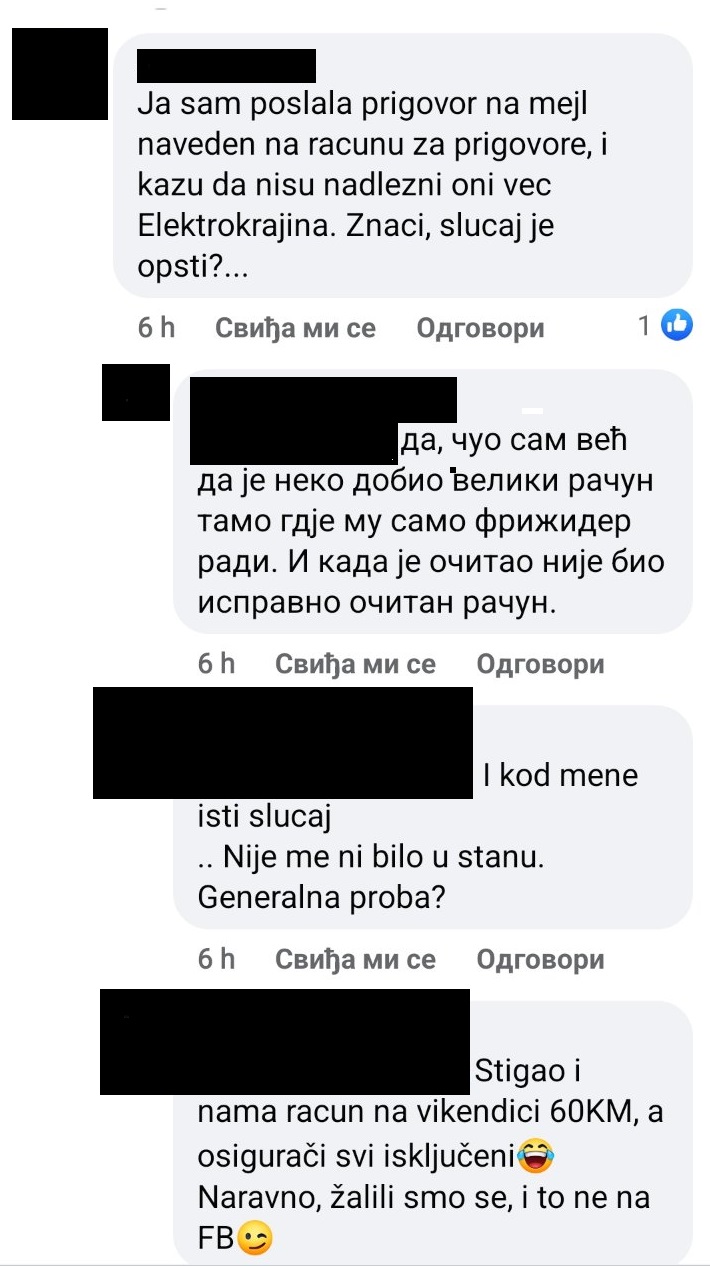Like the comment about Elektrokrajina

click(297, 327)
